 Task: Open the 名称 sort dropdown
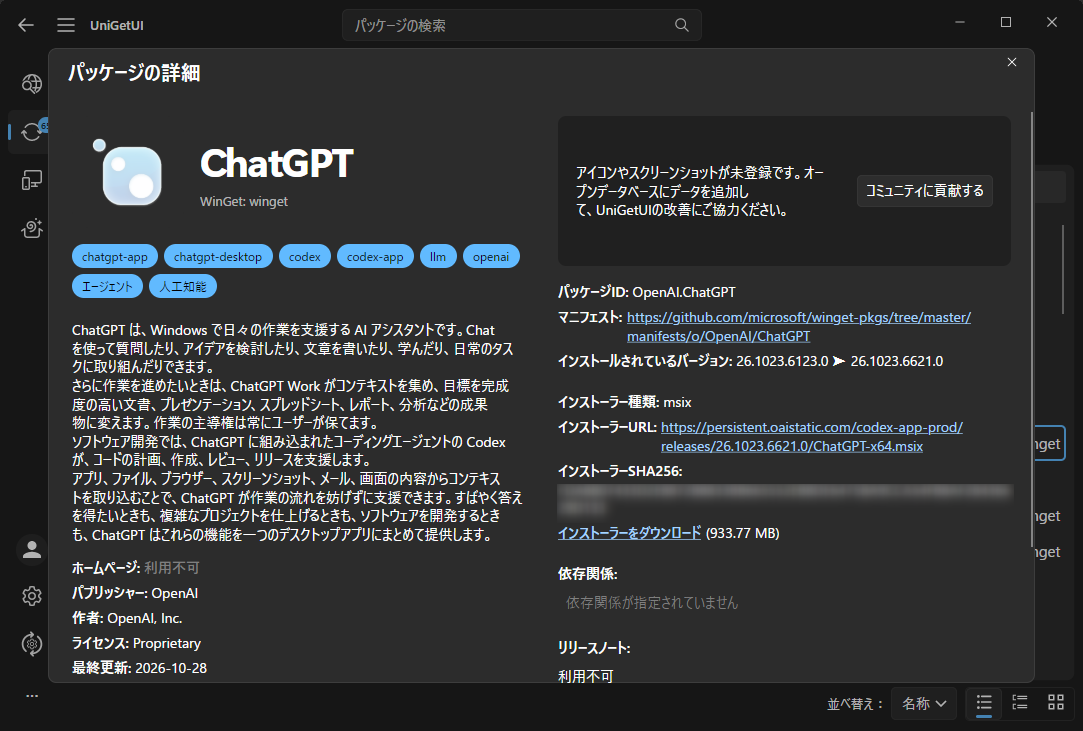923,703
